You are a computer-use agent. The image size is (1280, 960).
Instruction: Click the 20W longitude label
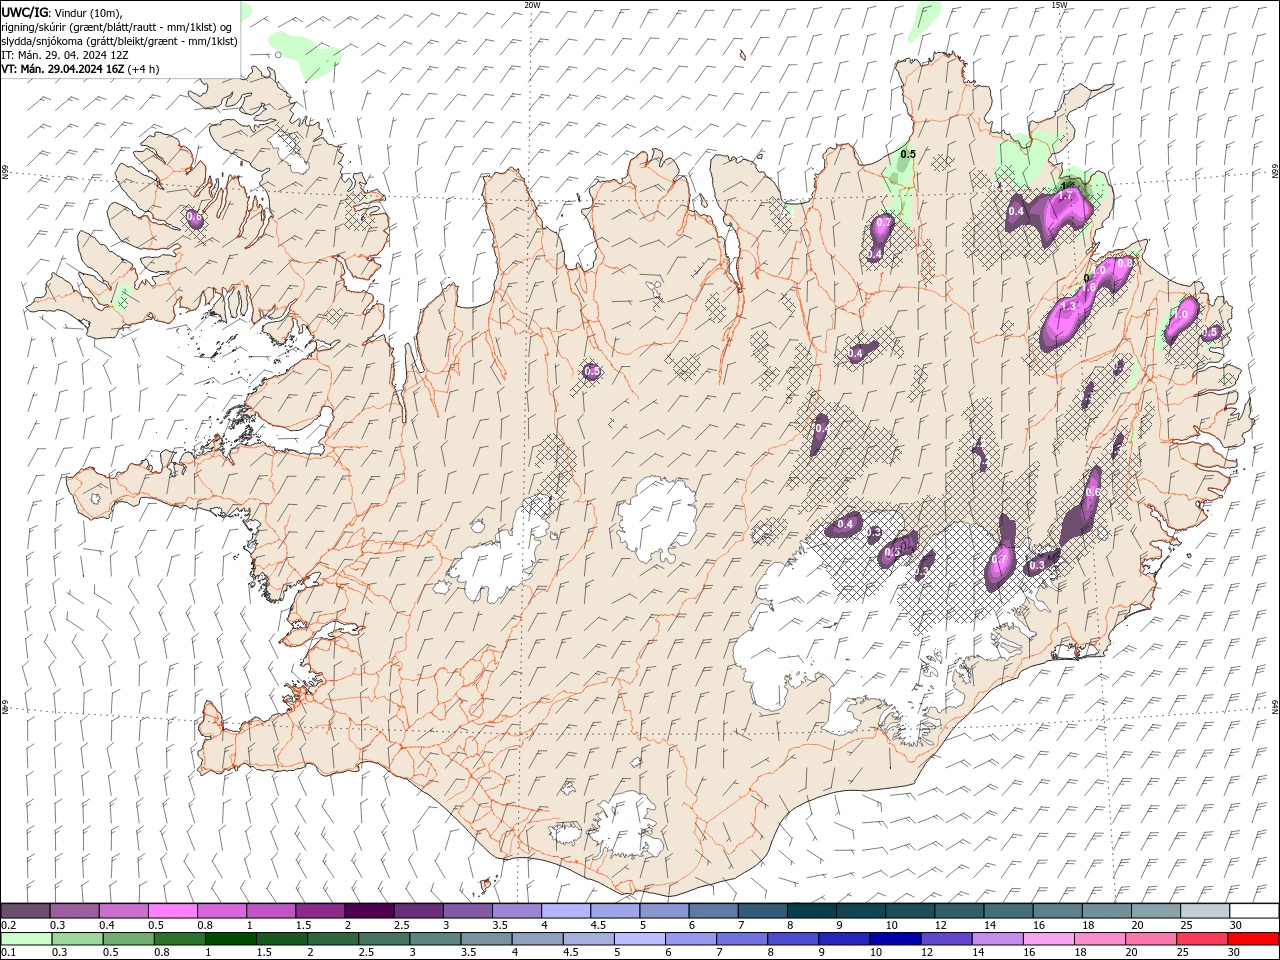tap(532, 5)
